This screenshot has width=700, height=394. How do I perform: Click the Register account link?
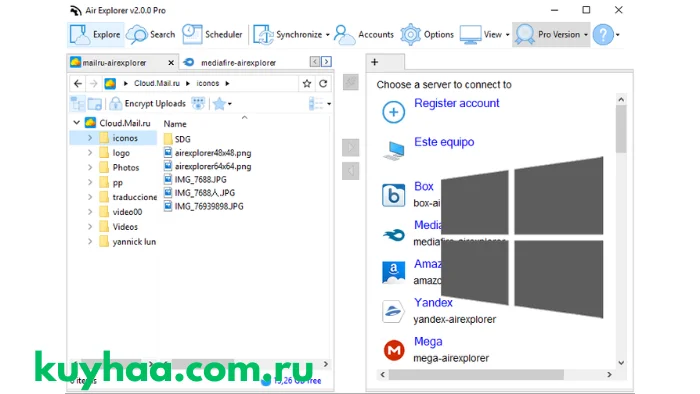pyautogui.click(x=457, y=103)
